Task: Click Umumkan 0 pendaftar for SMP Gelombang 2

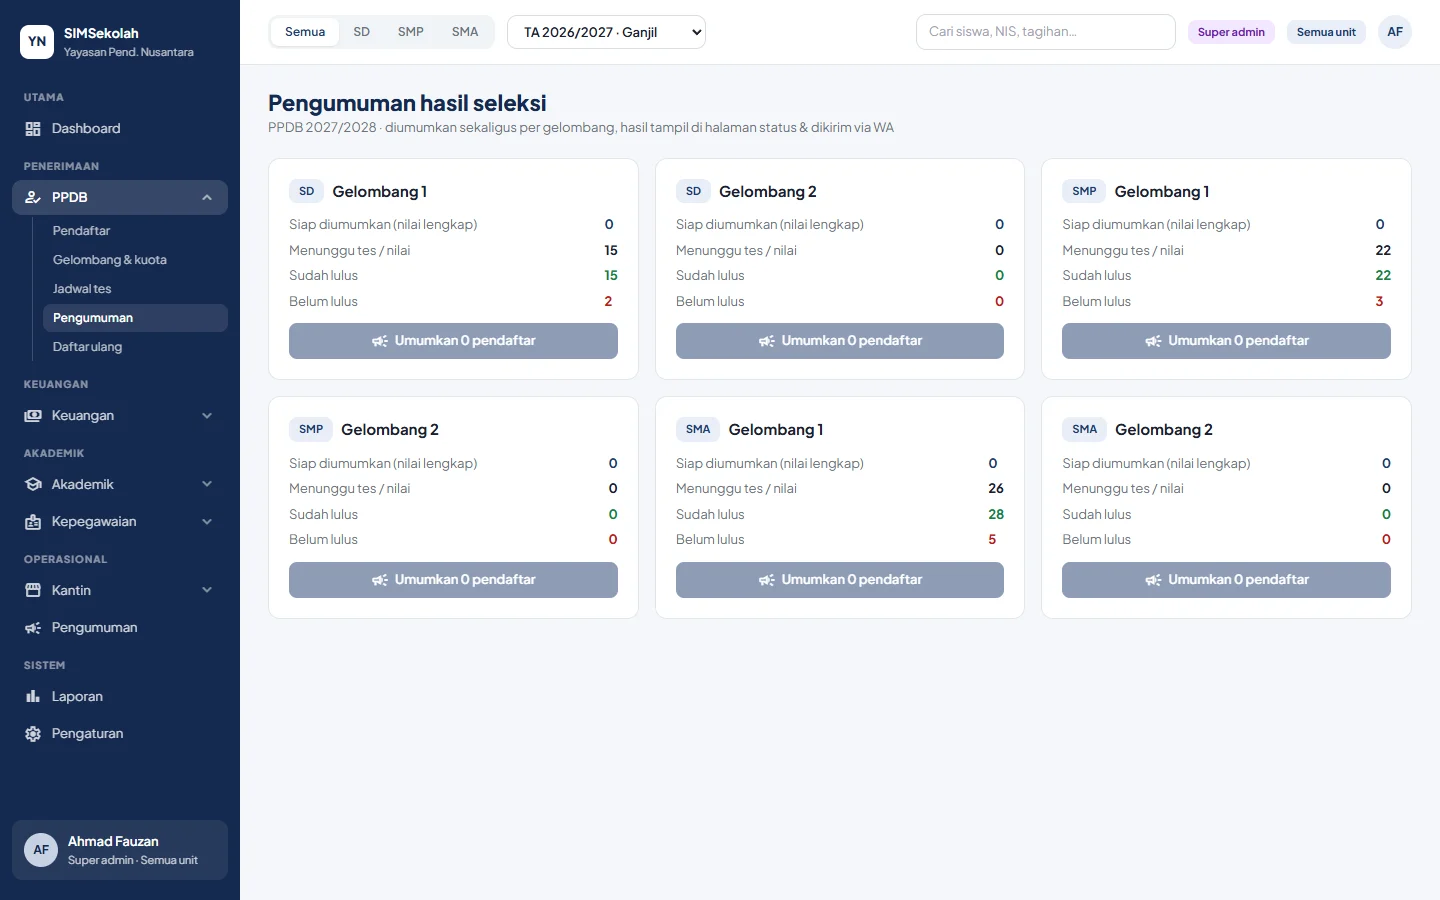Action: point(453,580)
